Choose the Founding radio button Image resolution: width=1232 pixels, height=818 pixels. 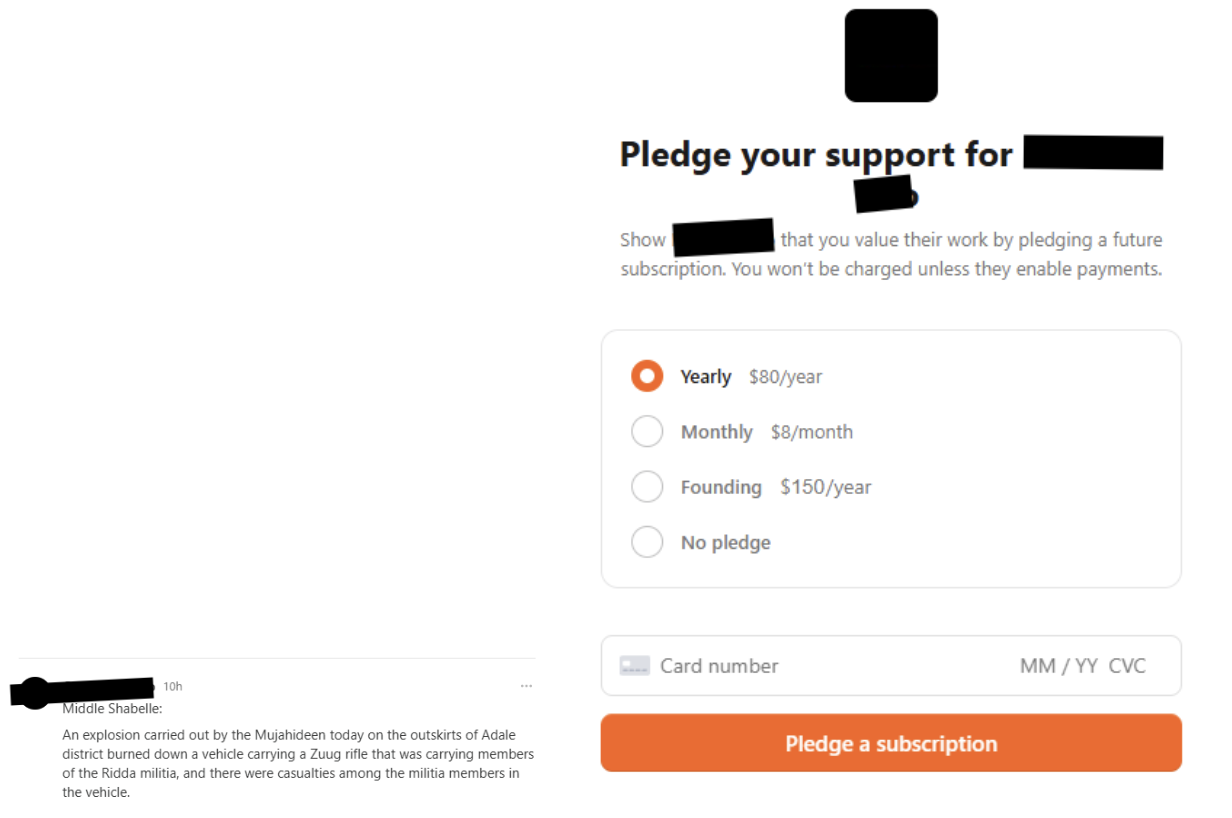[647, 487]
